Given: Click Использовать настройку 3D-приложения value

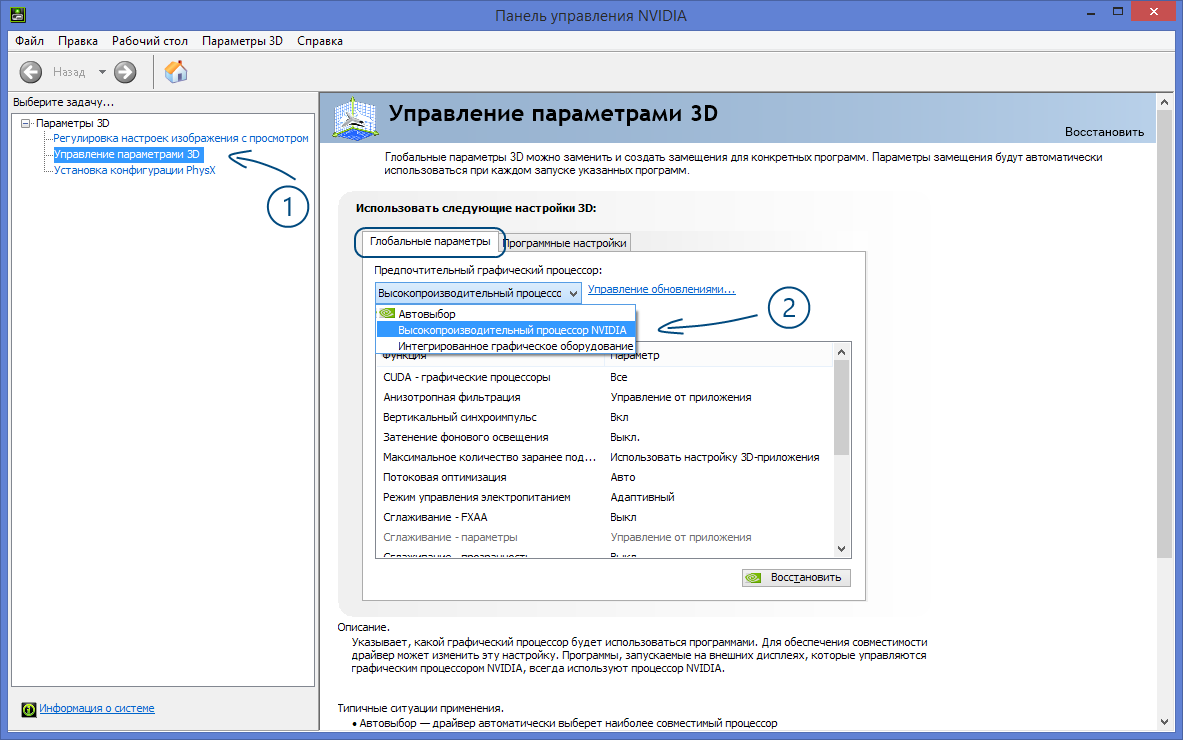Looking at the screenshot, I should pyautogui.click(x=714, y=457).
